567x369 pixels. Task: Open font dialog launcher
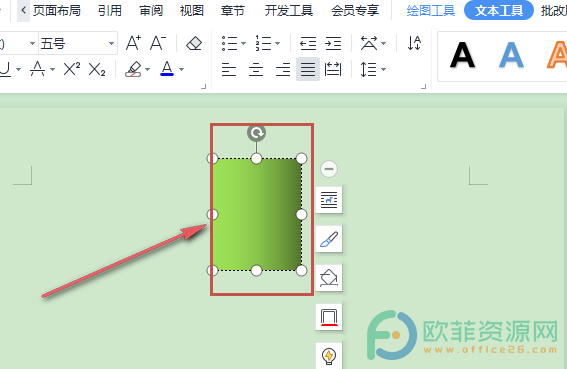click(x=204, y=86)
